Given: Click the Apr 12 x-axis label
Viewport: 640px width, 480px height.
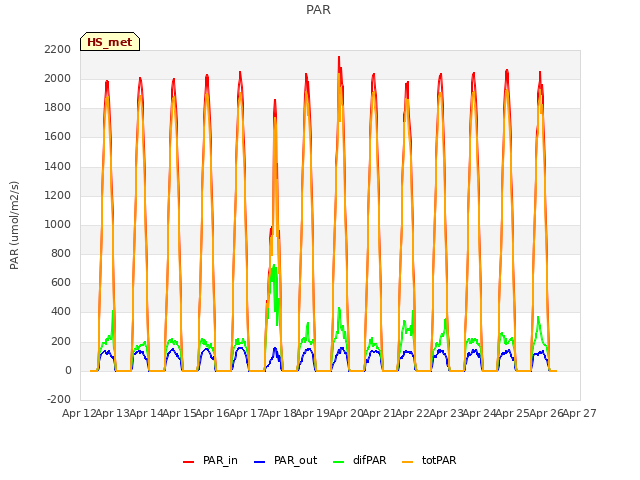Looking at the screenshot, I should coord(79,413).
